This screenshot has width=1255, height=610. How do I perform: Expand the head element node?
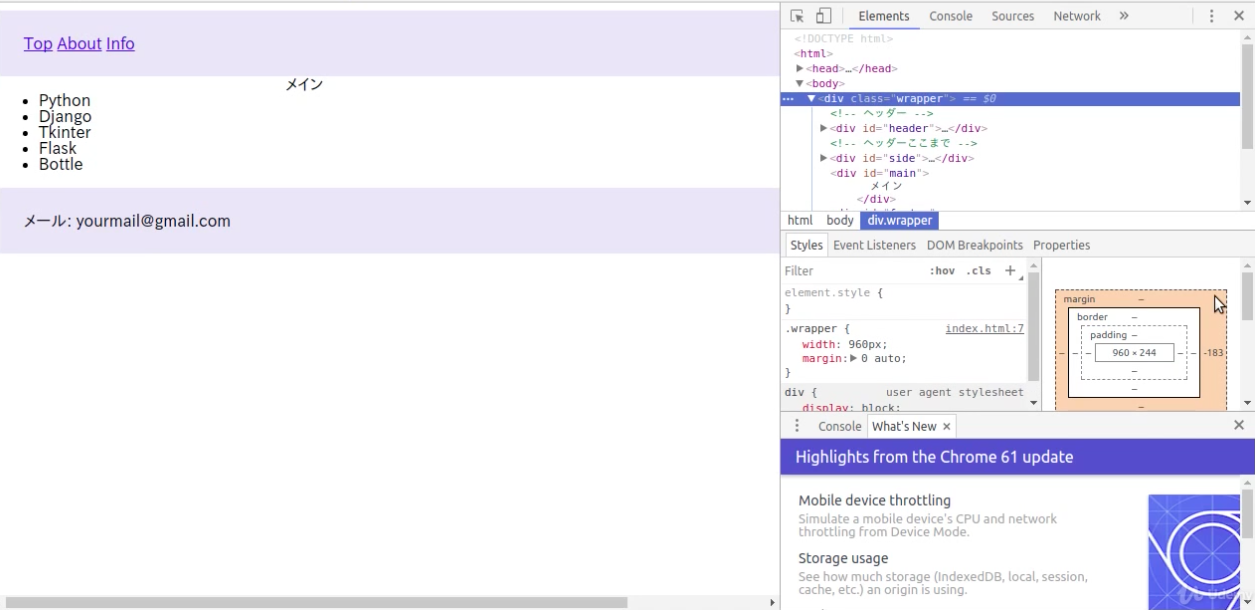click(x=800, y=69)
